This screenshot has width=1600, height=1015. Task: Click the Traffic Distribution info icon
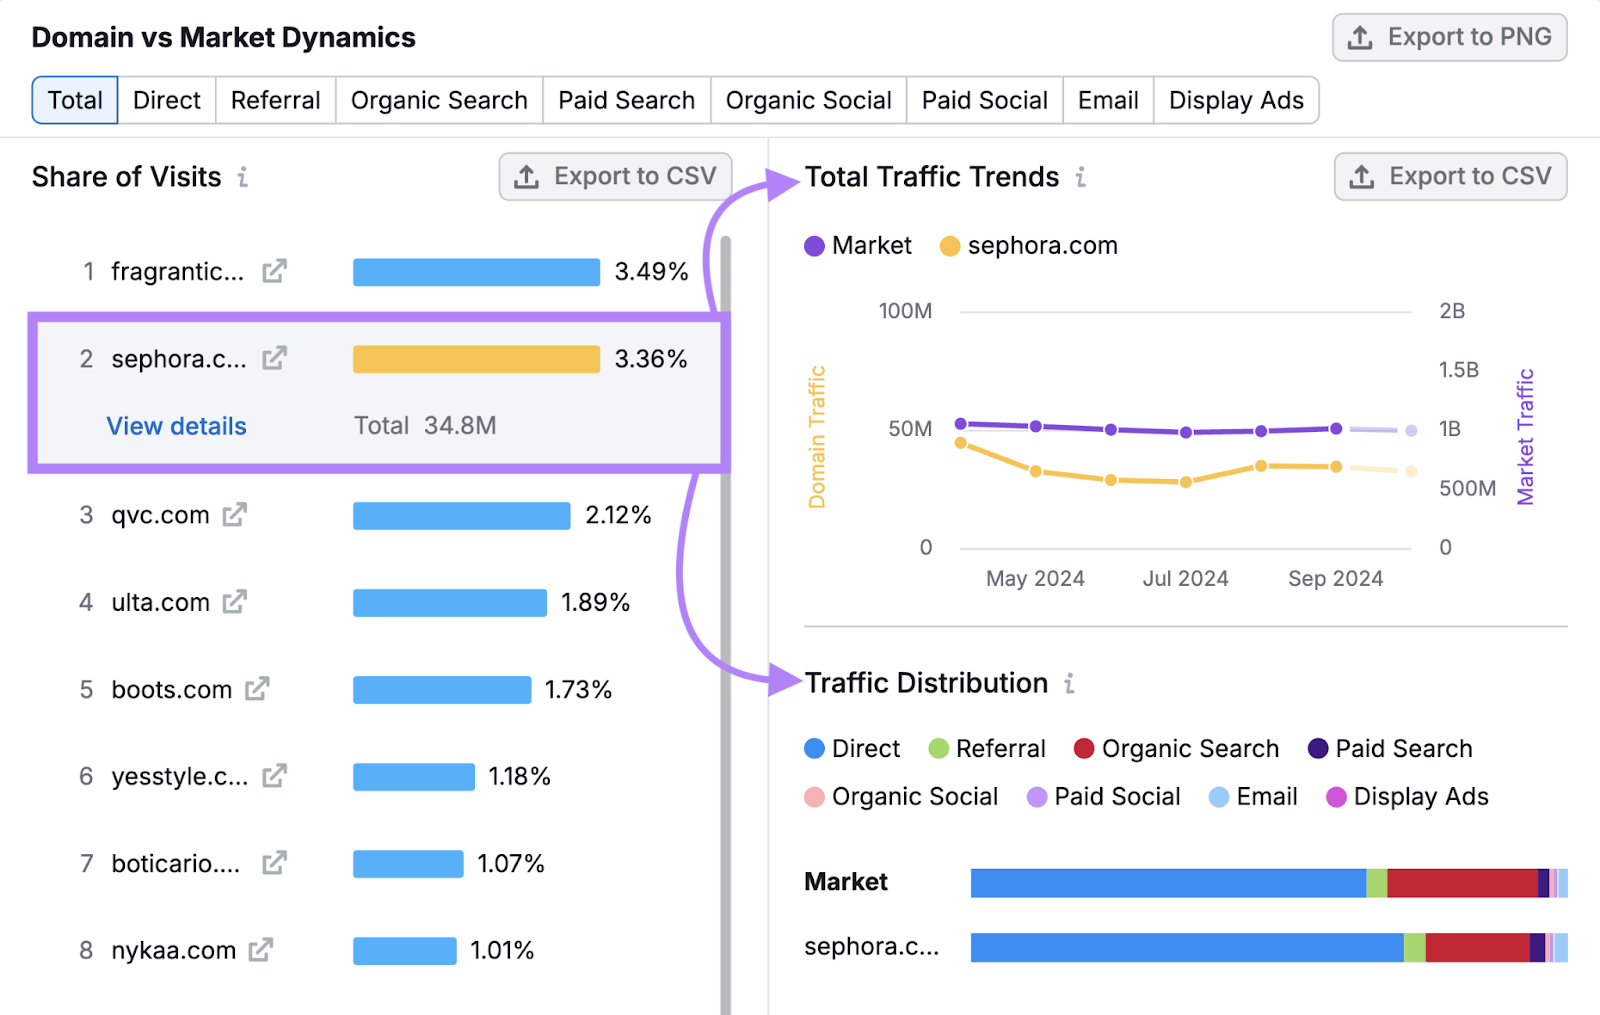click(1071, 684)
